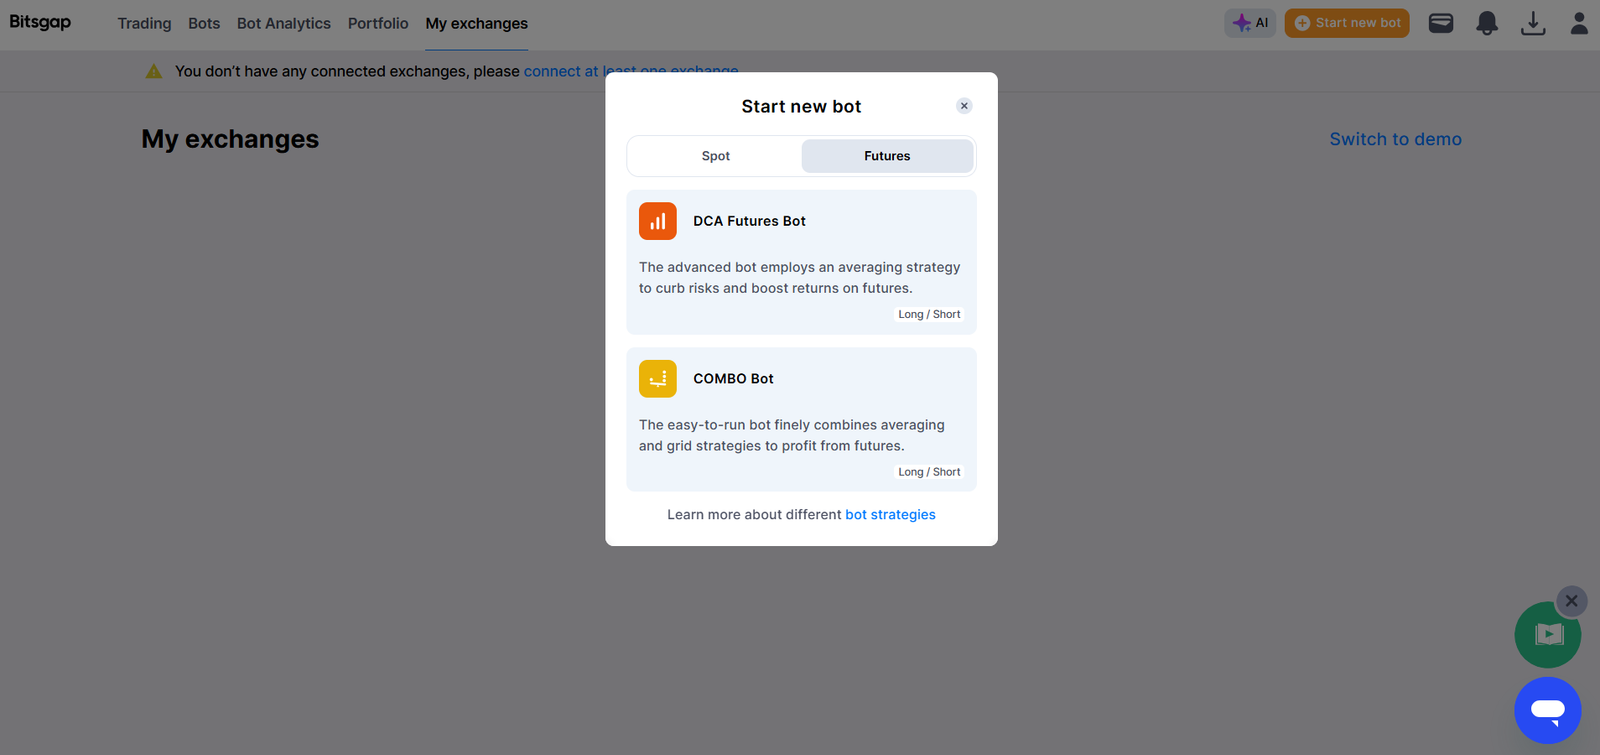Click the Bitsgap logo
This screenshot has width=1600, height=755.
tap(40, 22)
